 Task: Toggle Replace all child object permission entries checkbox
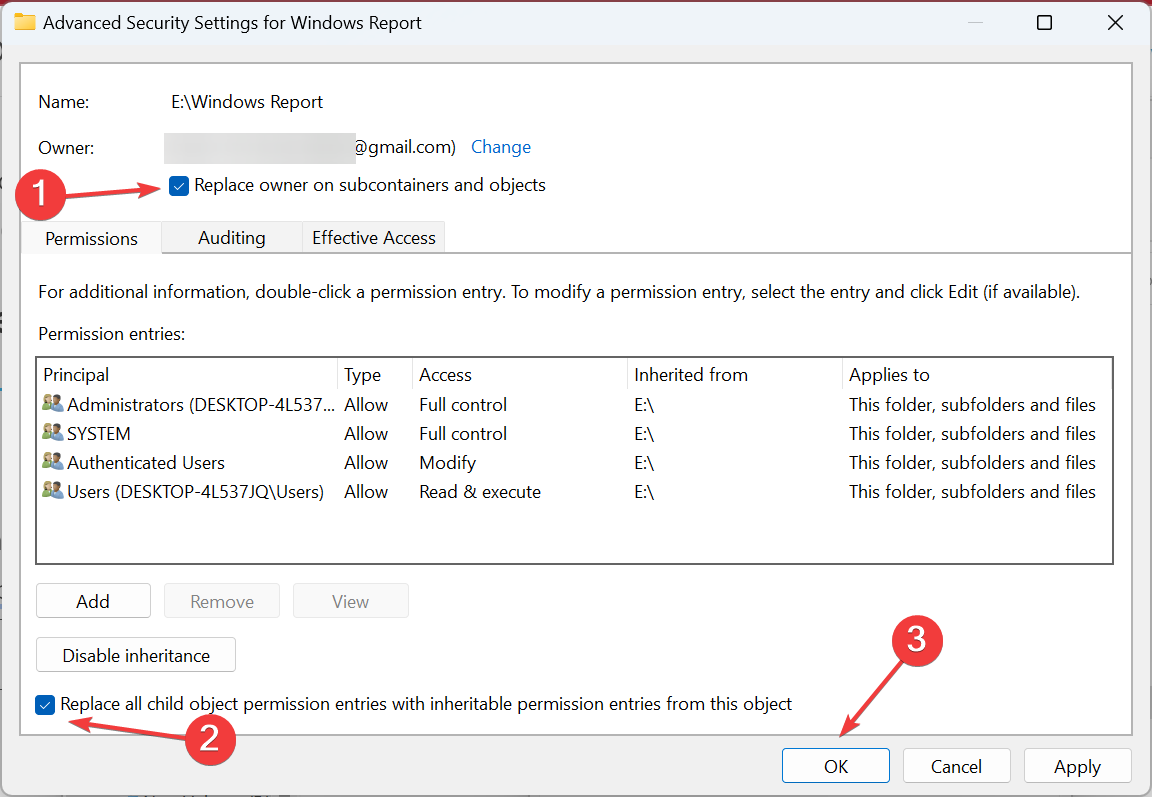(x=45, y=705)
